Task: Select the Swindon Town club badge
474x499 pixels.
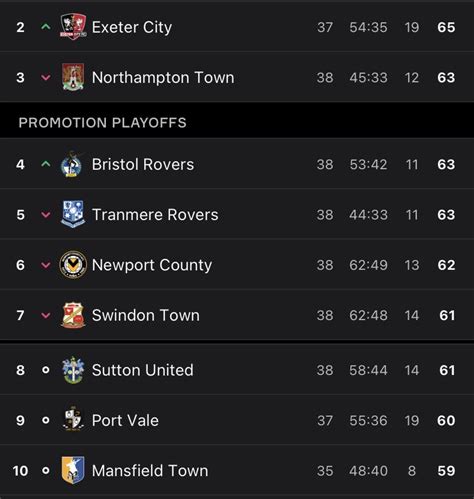Action: [73, 315]
